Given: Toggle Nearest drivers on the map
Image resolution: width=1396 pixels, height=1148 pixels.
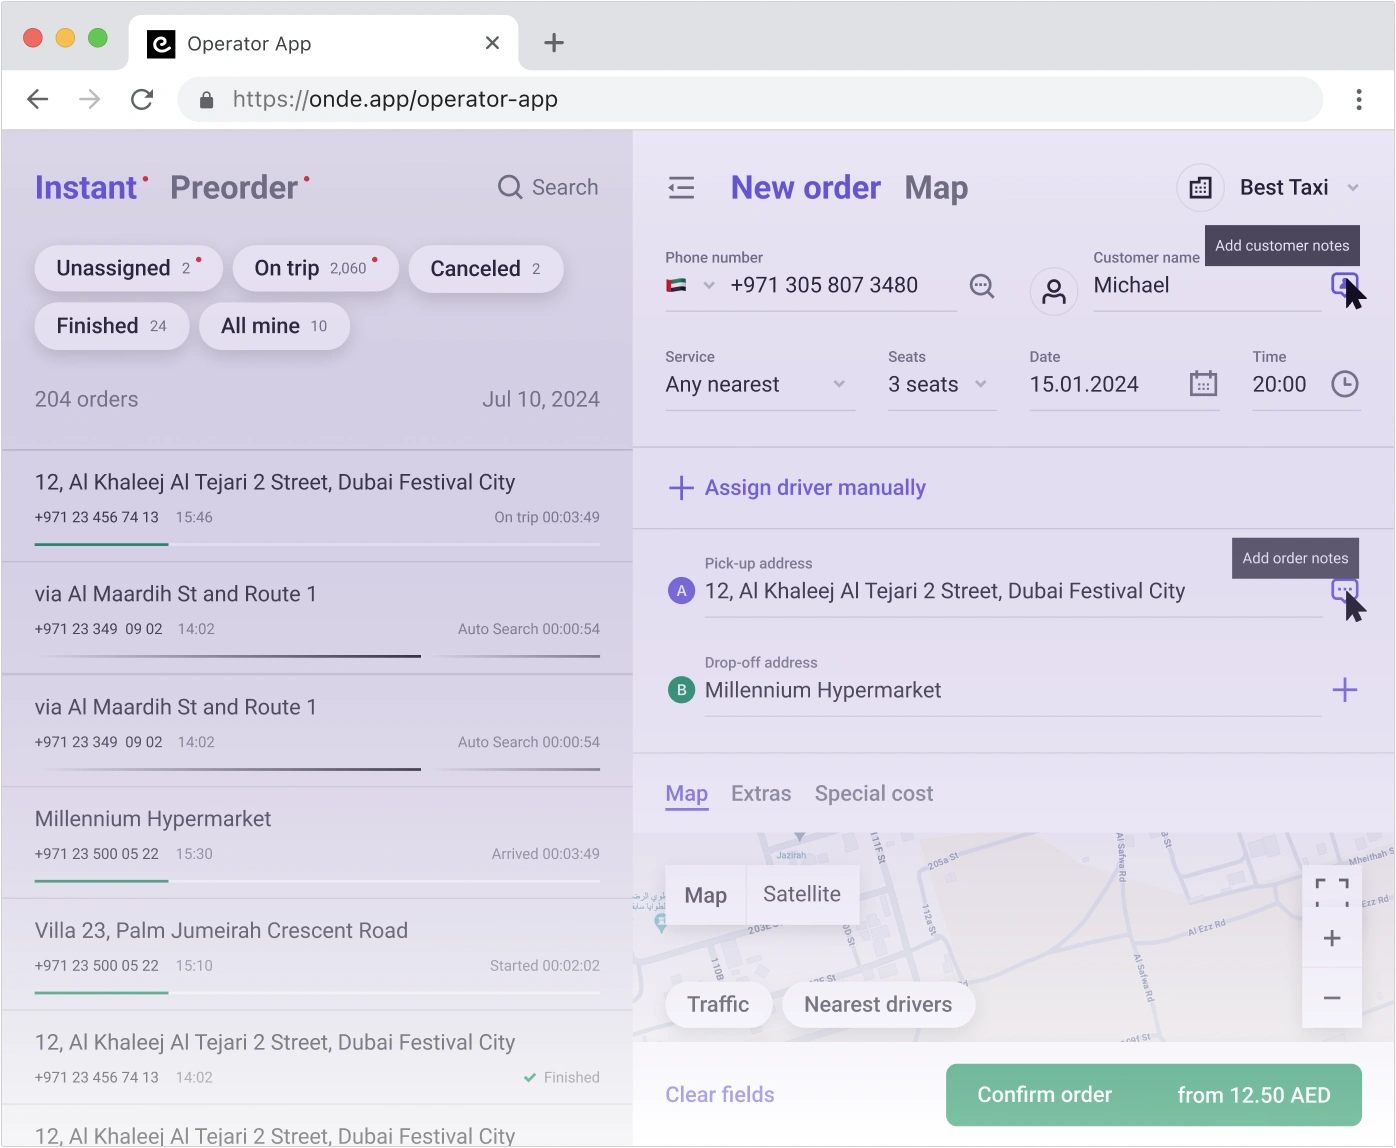Looking at the screenshot, I should pyautogui.click(x=877, y=1004).
